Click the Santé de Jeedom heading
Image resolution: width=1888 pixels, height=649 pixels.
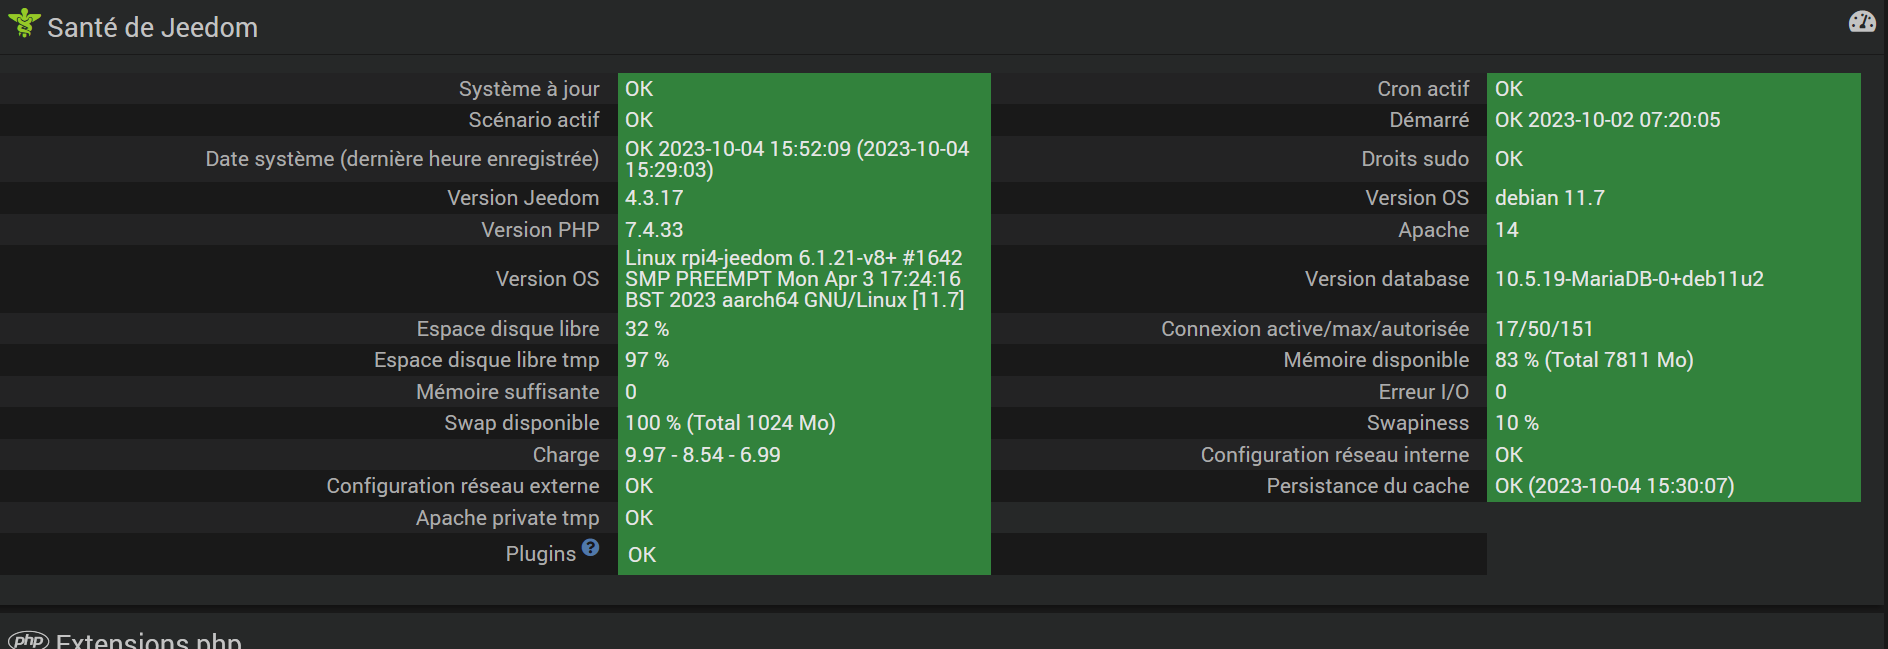[x=152, y=28]
